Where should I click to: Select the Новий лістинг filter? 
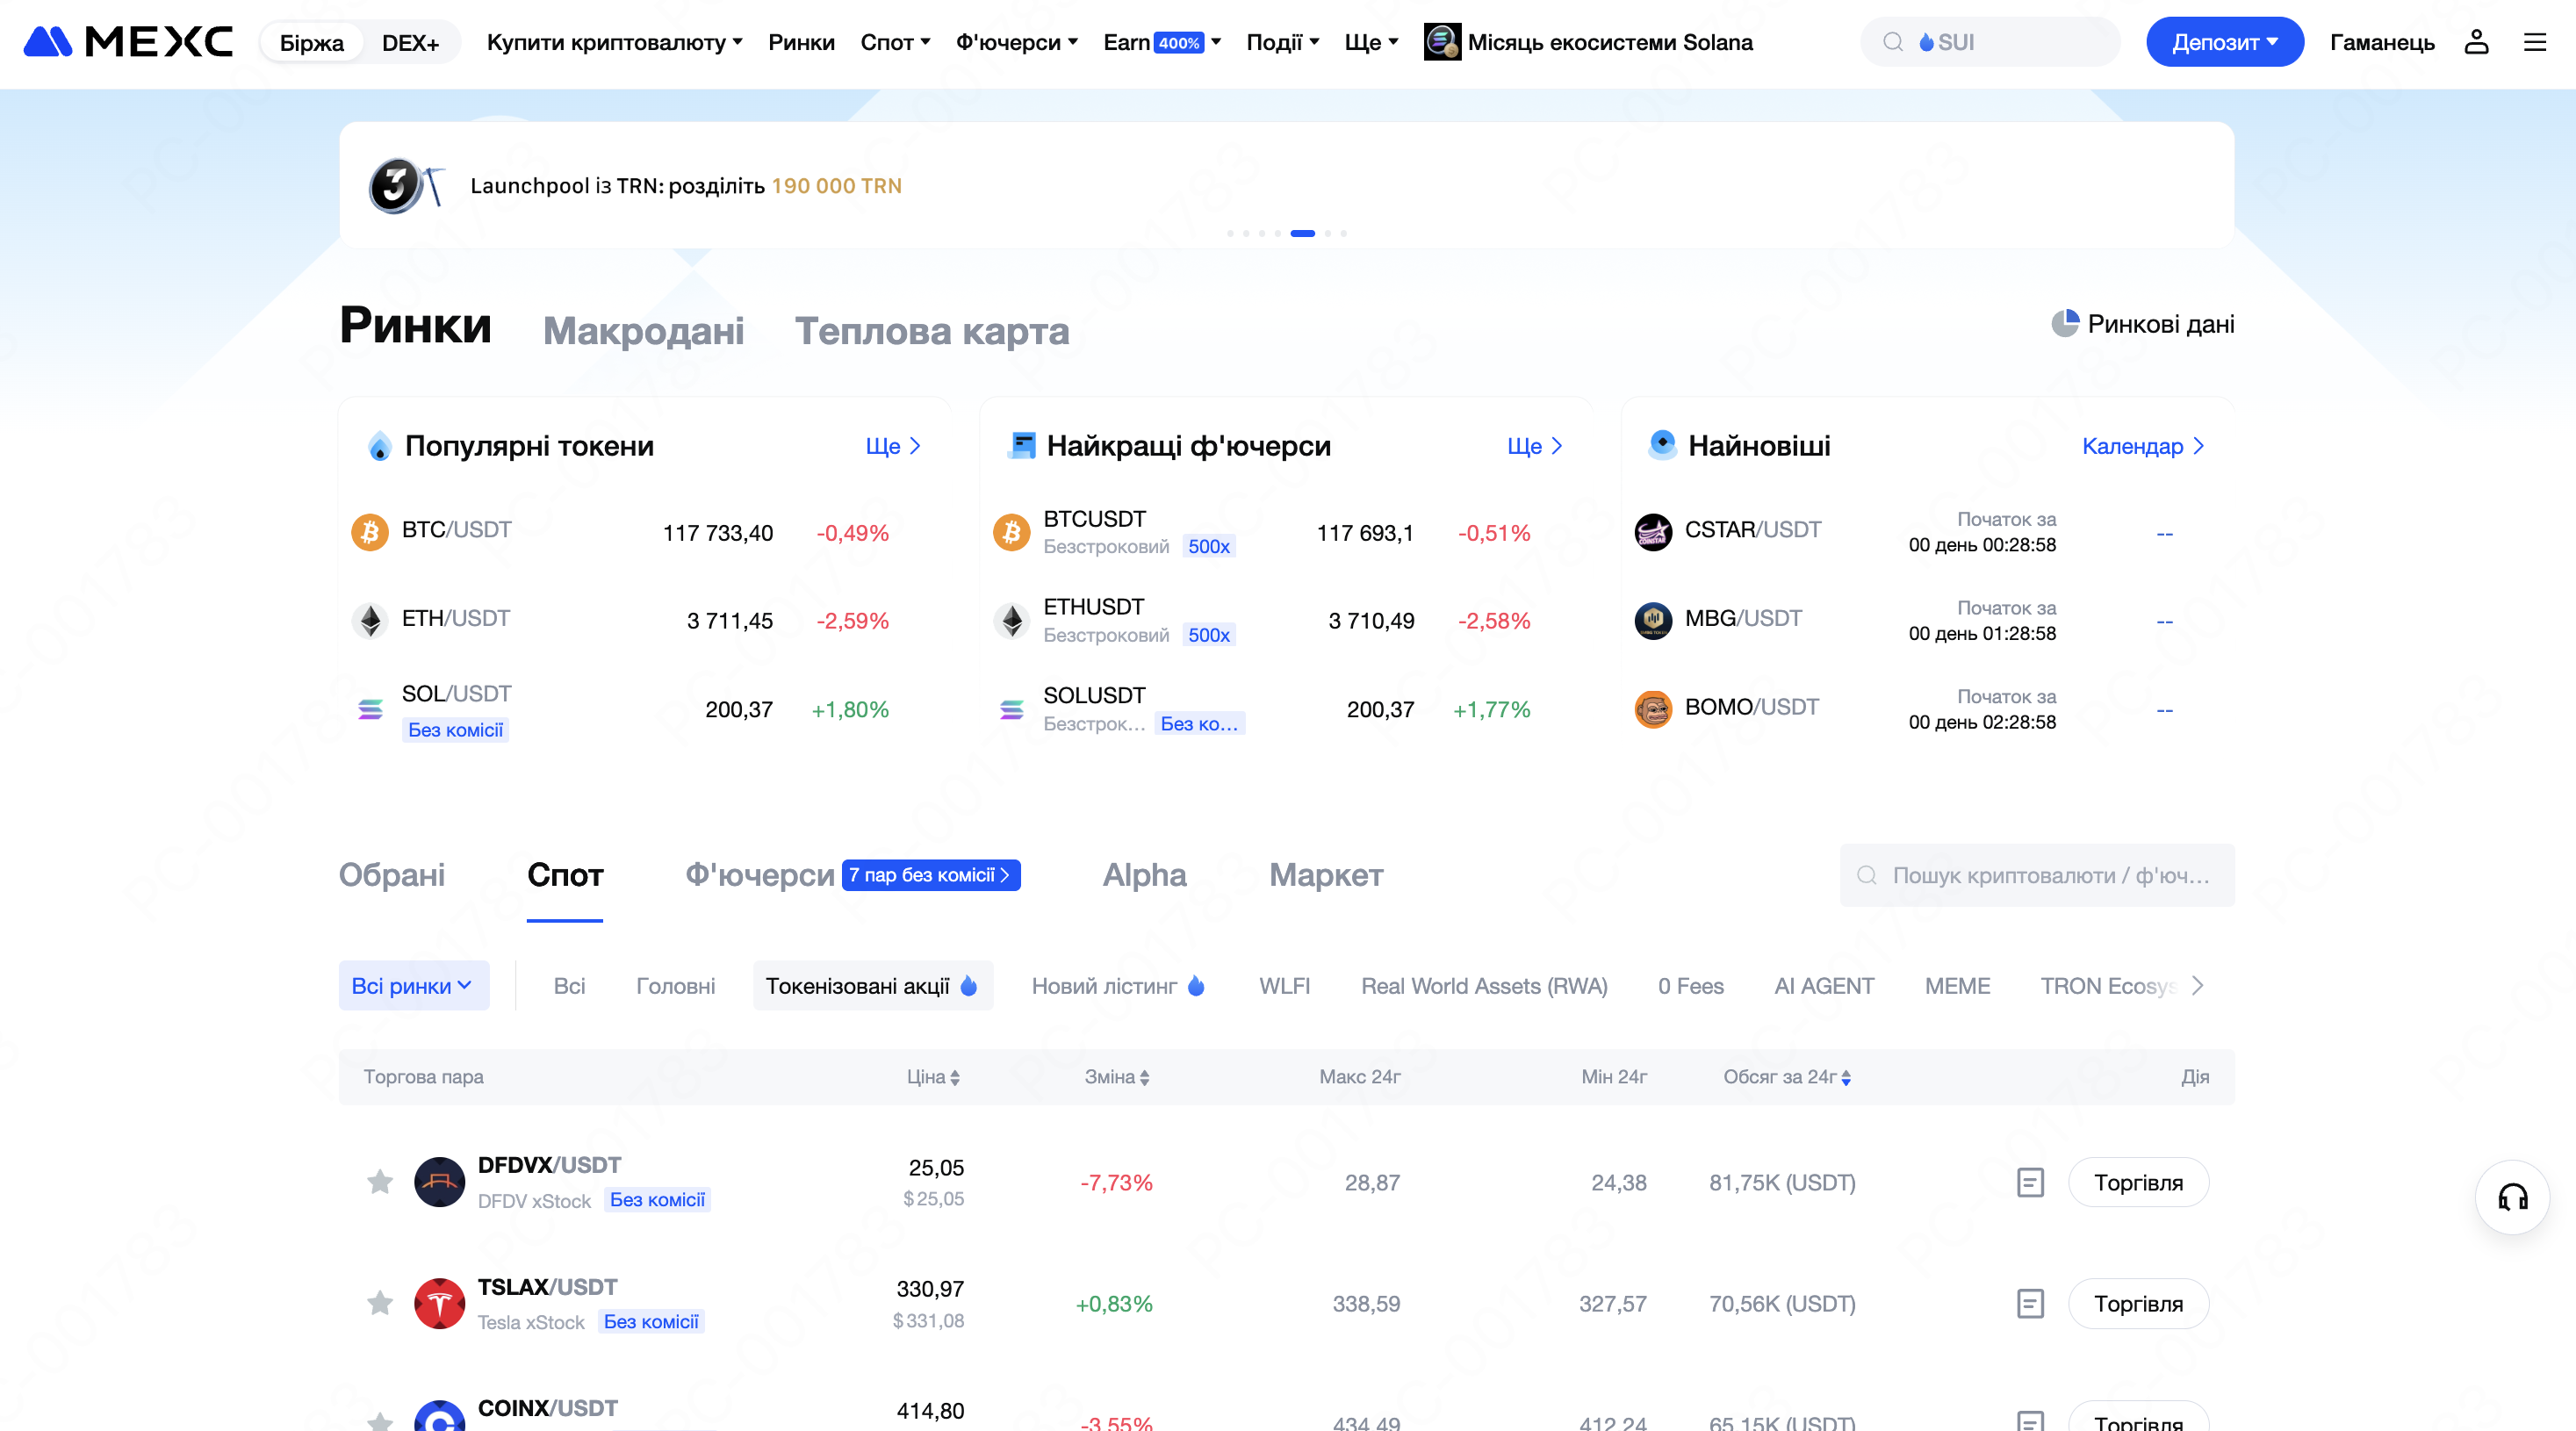coord(1118,986)
